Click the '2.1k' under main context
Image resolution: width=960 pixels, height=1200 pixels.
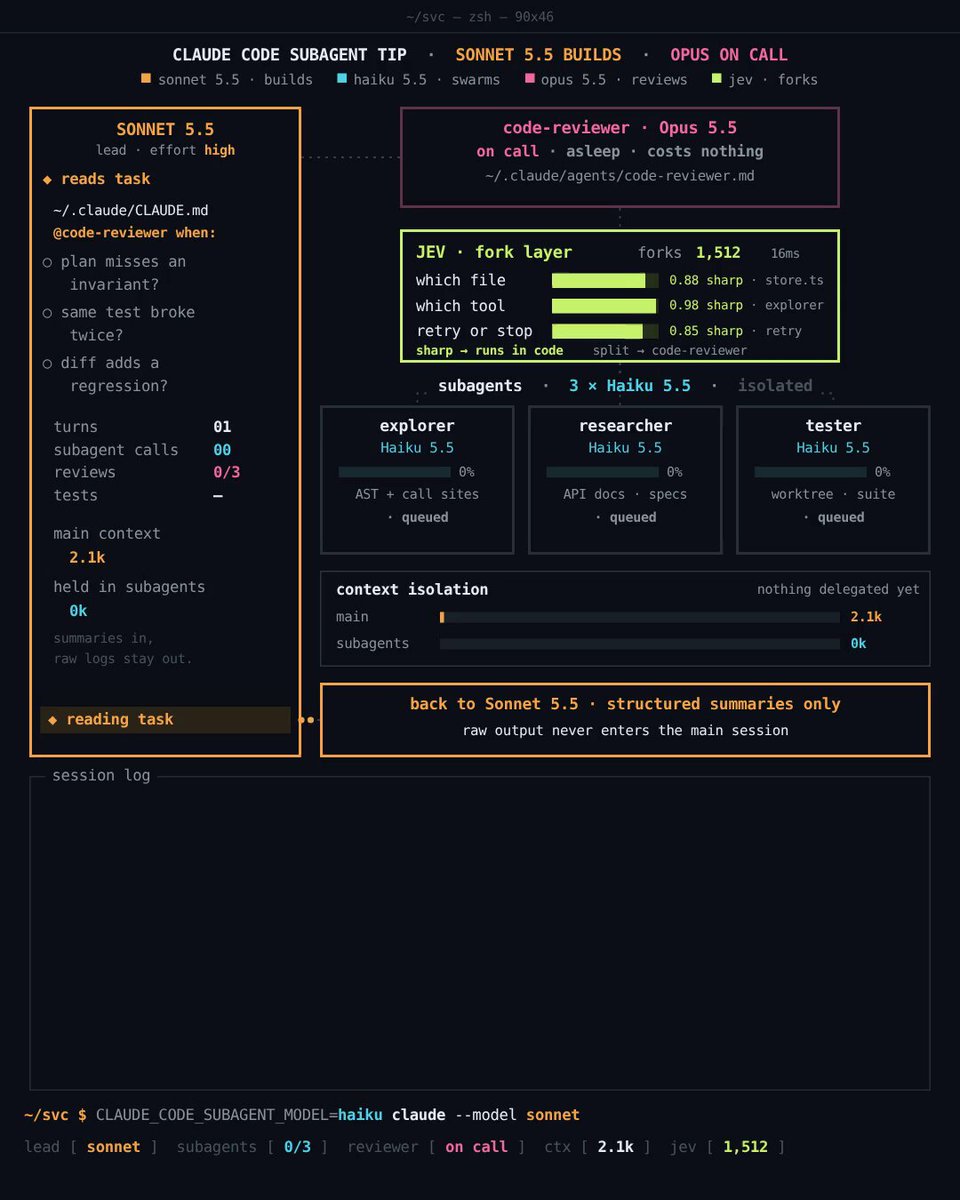[87, 557]
